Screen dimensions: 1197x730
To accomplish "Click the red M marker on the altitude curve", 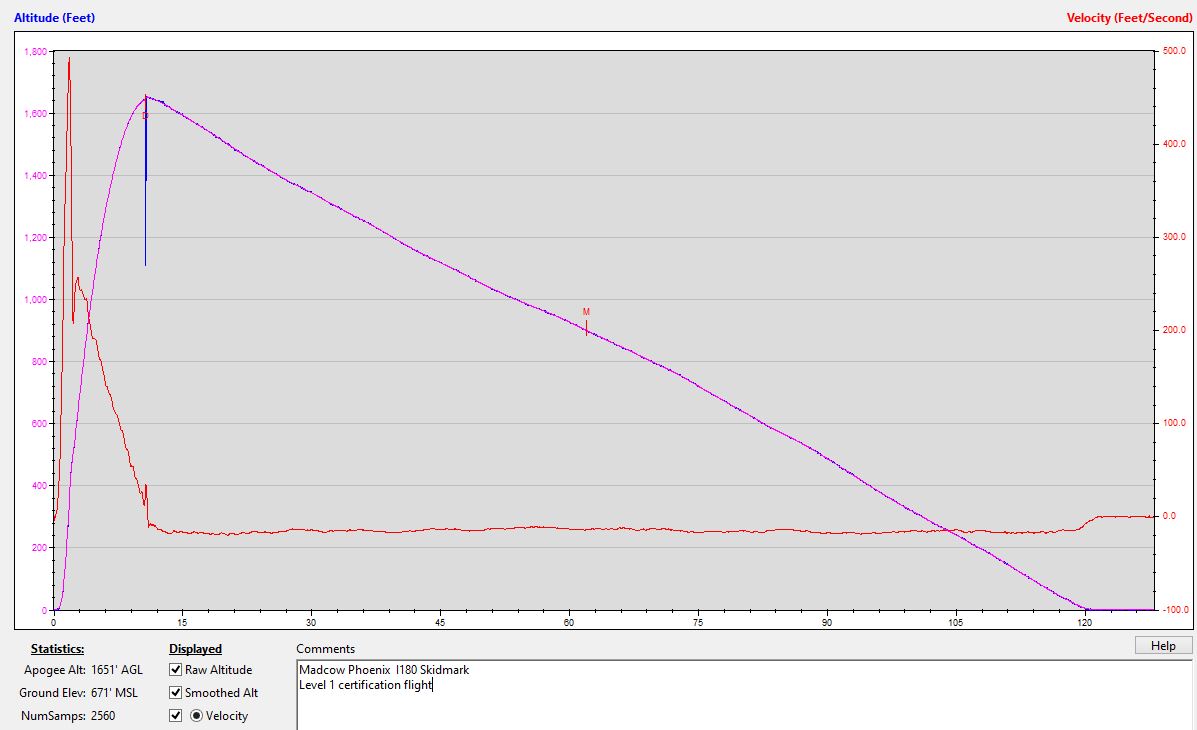I will coord(586,312).
